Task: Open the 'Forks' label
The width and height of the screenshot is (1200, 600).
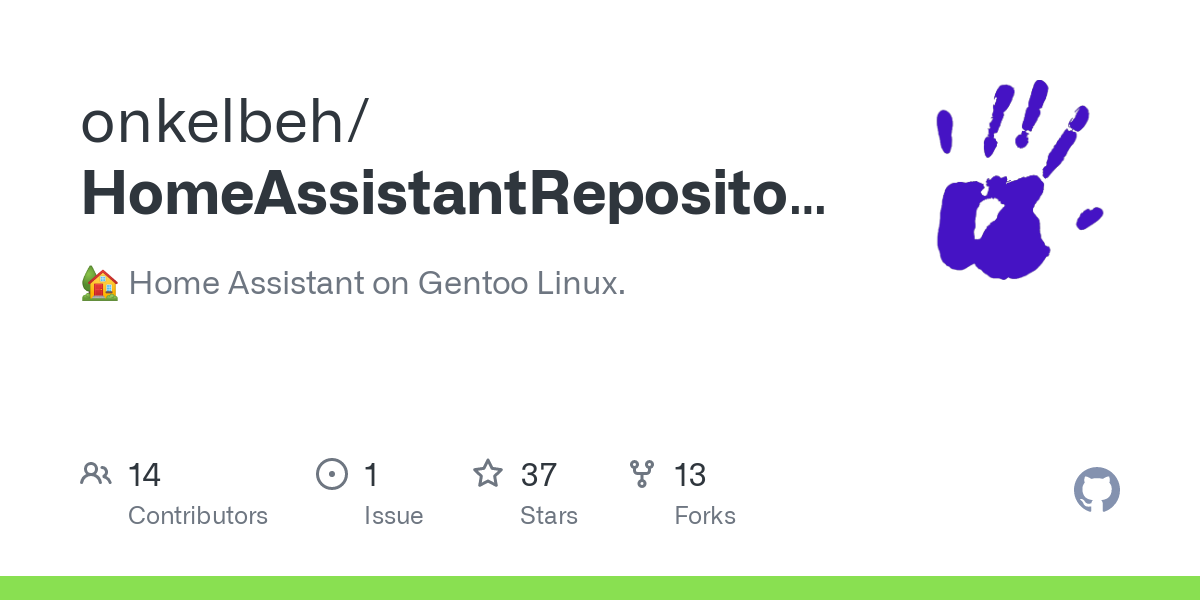Action: click(705, 516)
